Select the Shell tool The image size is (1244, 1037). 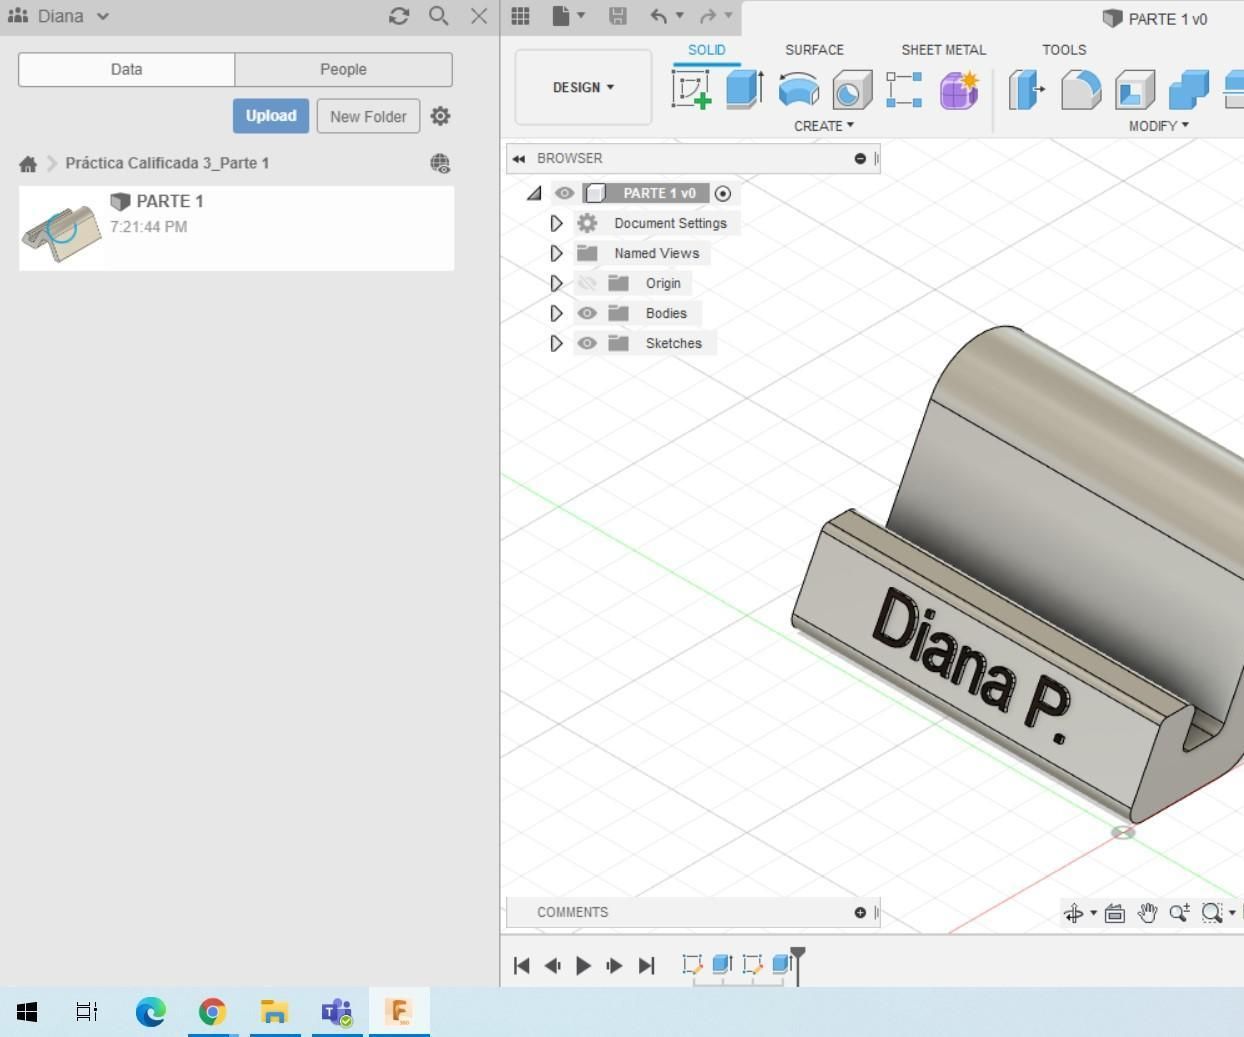click(1135, 89)
